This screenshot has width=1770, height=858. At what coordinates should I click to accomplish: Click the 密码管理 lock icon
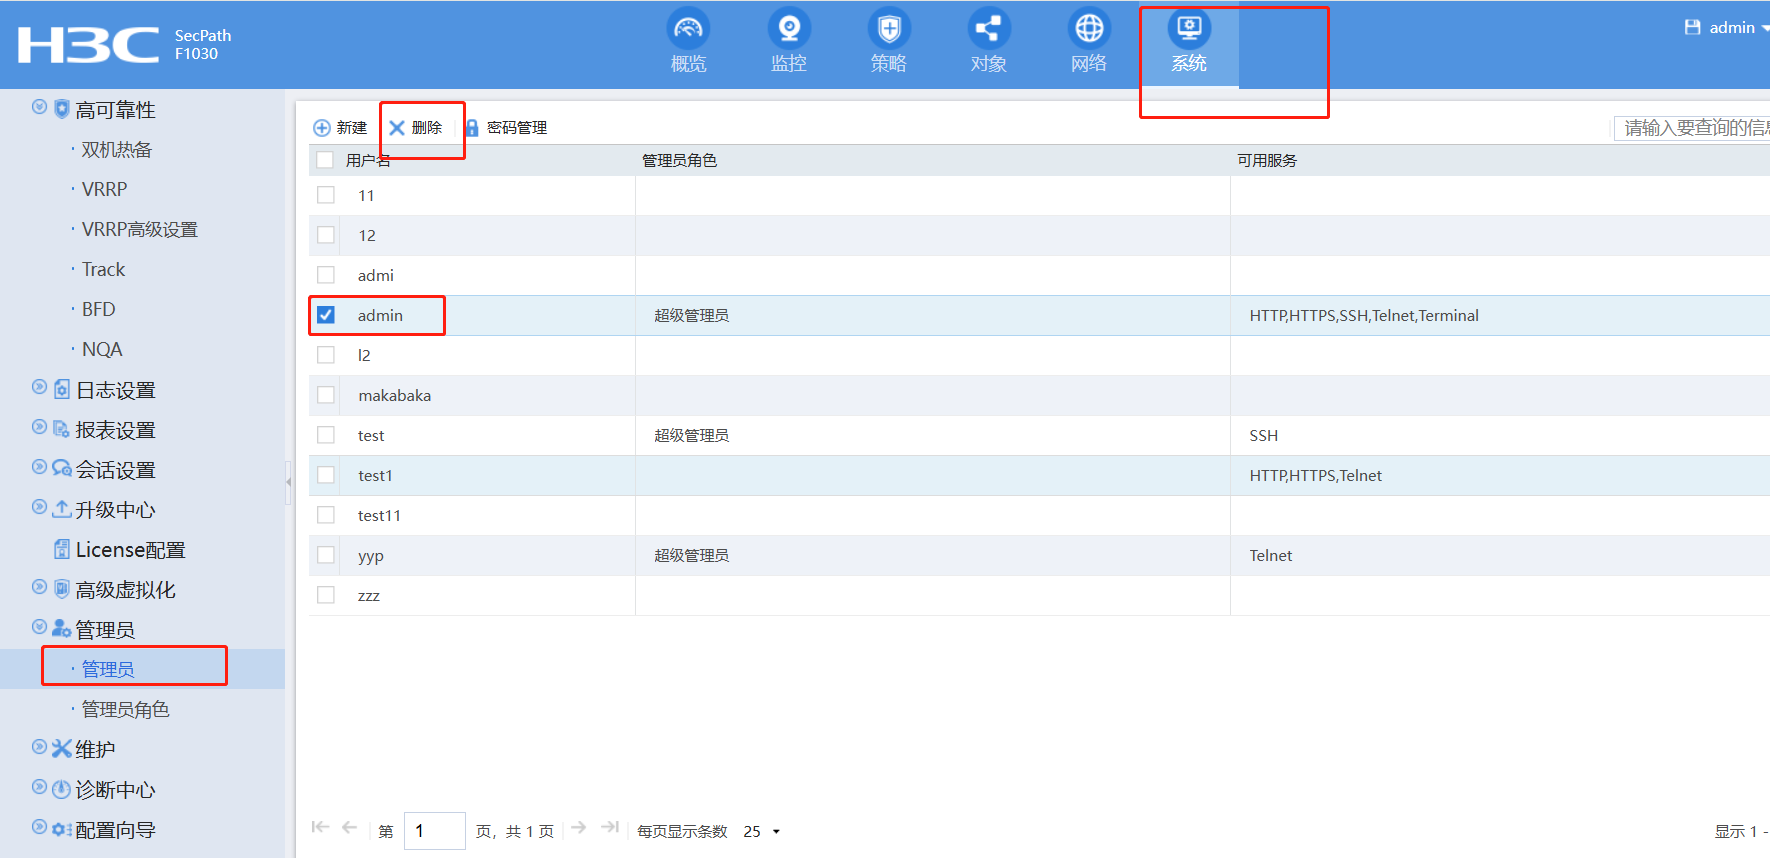coord(471,128)
